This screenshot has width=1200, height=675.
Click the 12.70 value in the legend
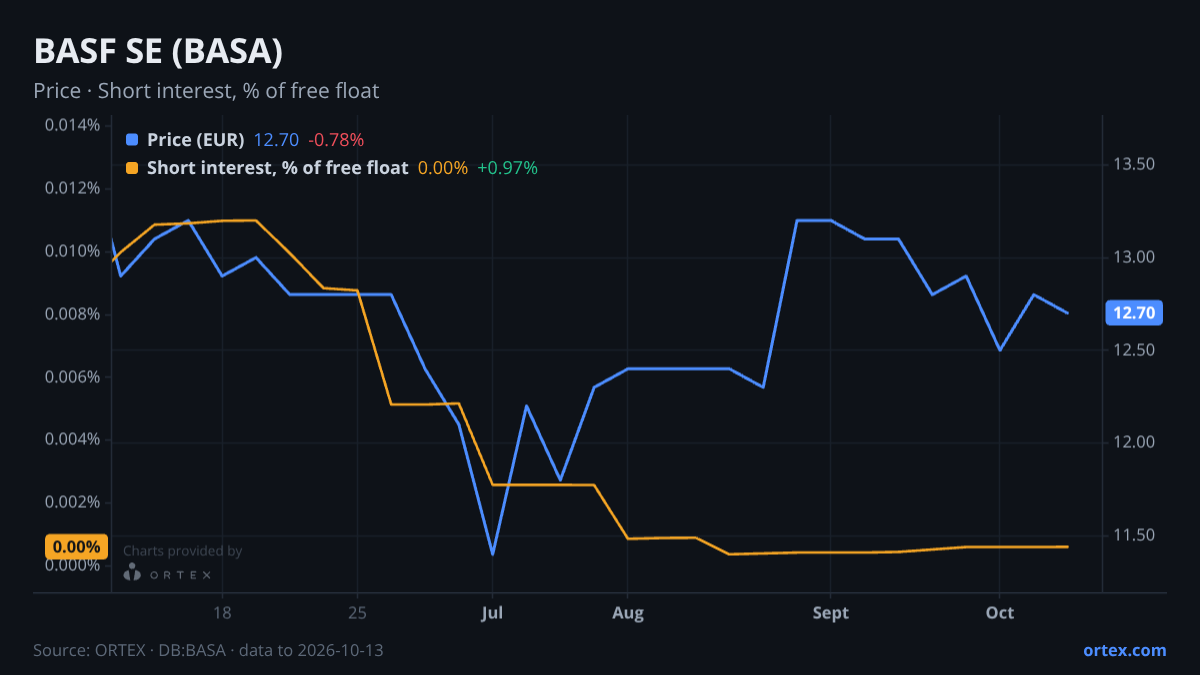pos(276,140)
